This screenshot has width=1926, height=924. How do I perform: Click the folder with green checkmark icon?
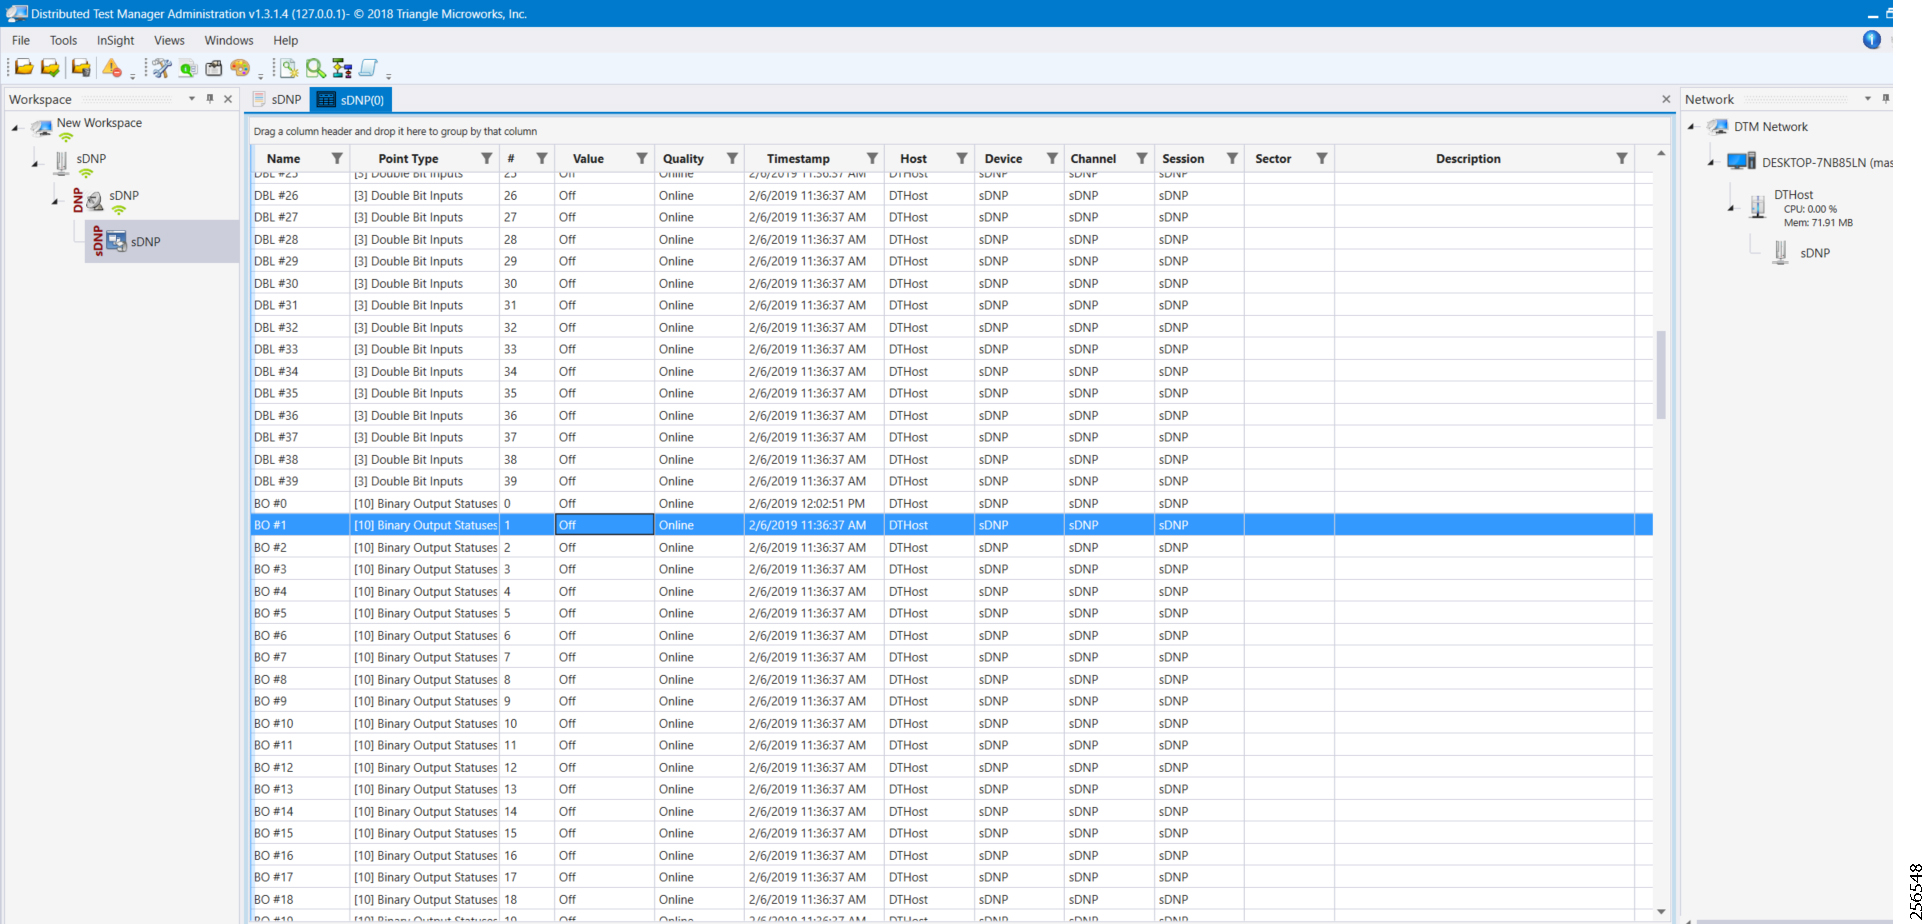(x=50, y=68)
